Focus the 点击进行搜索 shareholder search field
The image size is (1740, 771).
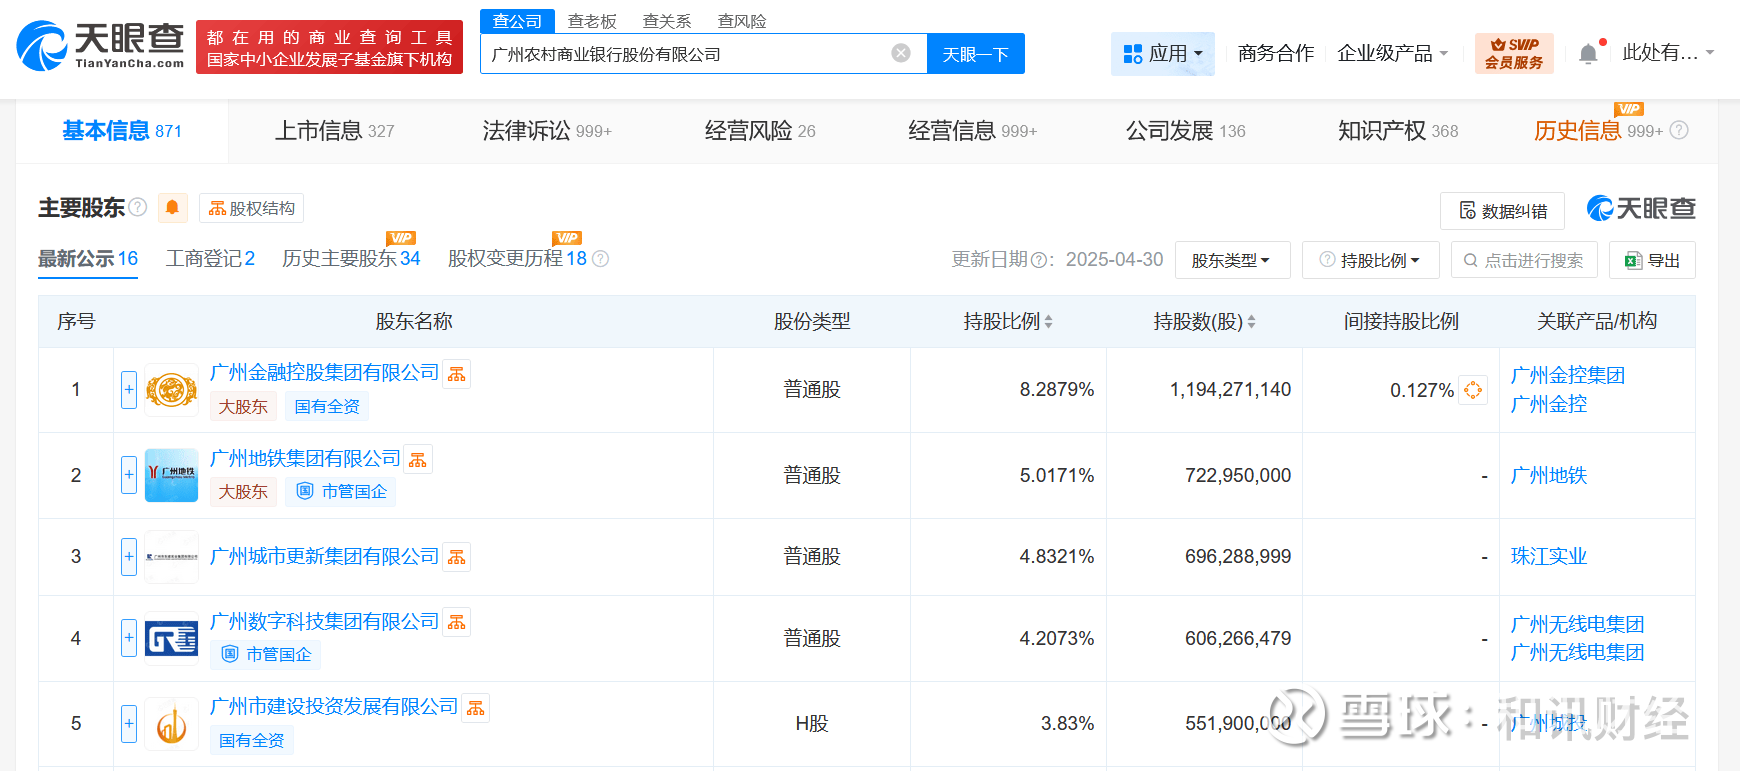pyautogui.click(x=1524, y=260)
